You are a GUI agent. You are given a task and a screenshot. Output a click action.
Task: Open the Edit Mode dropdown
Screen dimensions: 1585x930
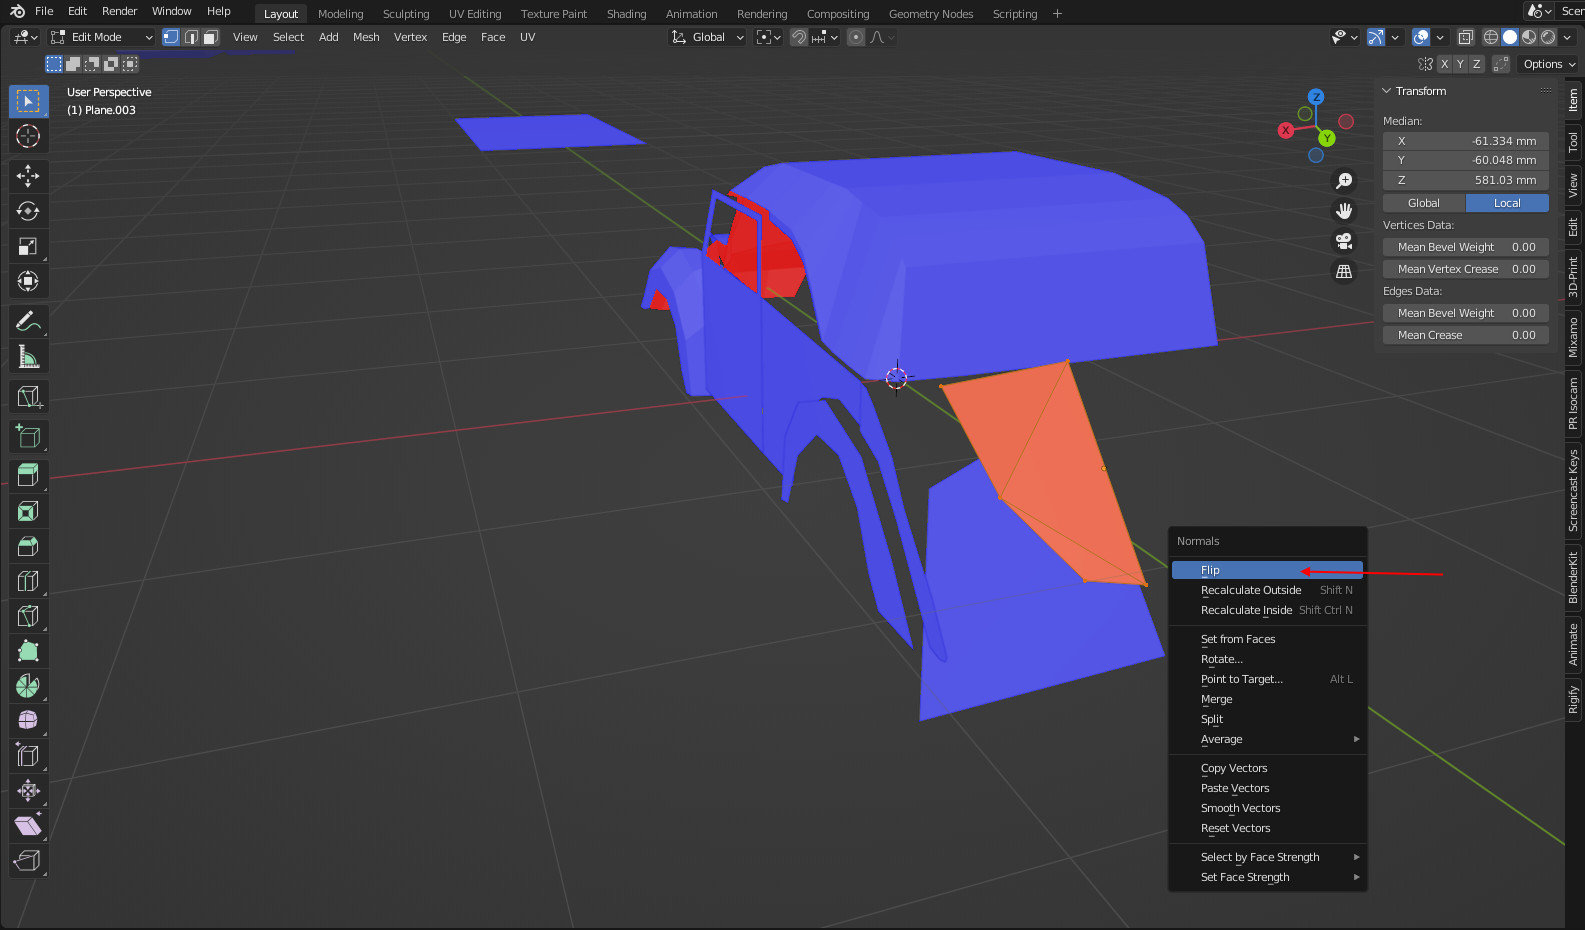click(102, 37)
